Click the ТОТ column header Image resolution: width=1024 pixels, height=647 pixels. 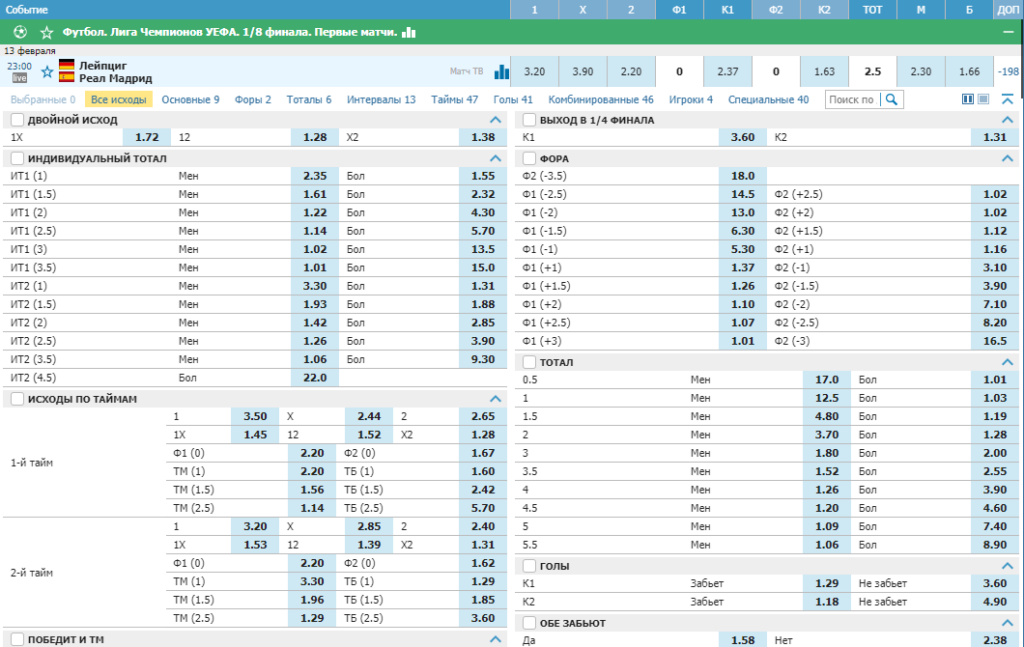point(872,10)
